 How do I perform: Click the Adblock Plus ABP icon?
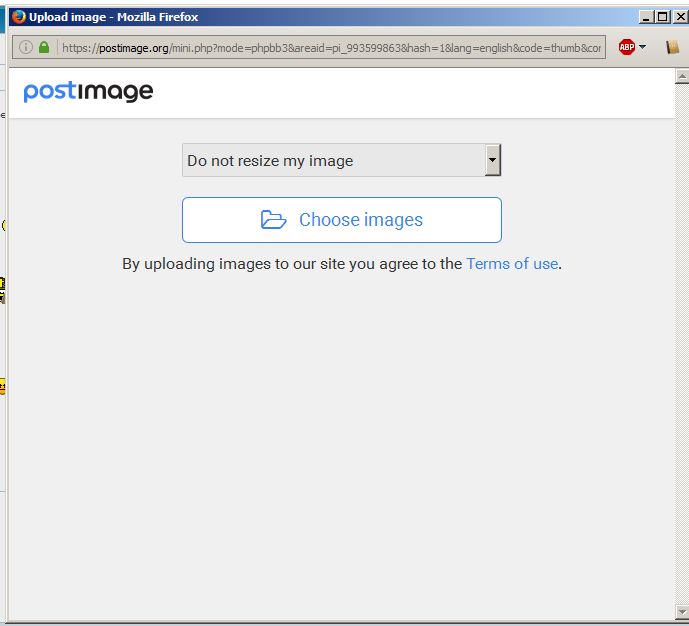(627, 47)
